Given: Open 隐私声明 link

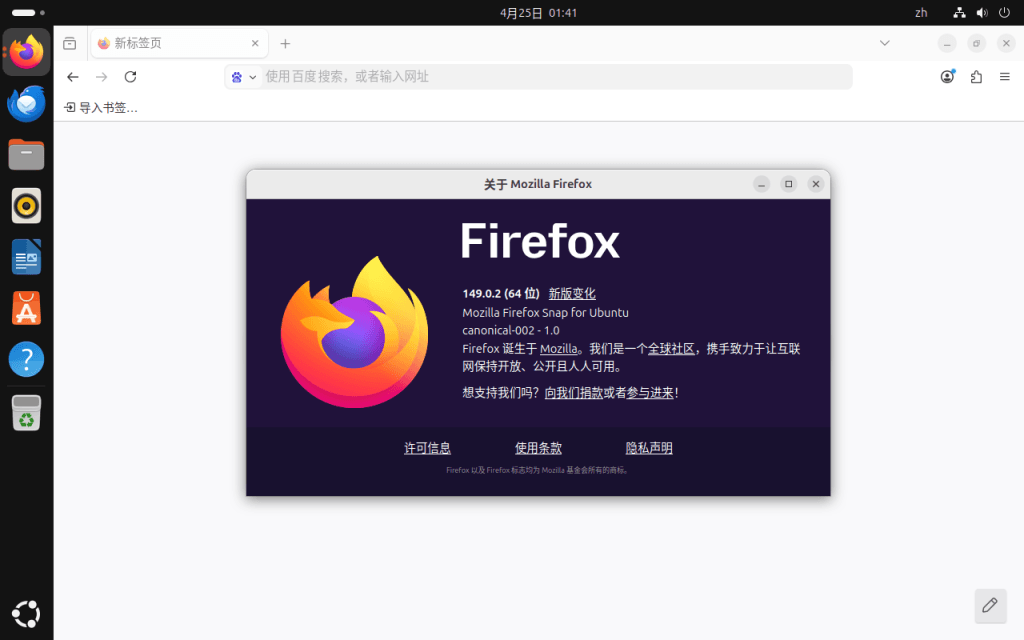Looking at the screenshot, I should [x=649, y=448].
